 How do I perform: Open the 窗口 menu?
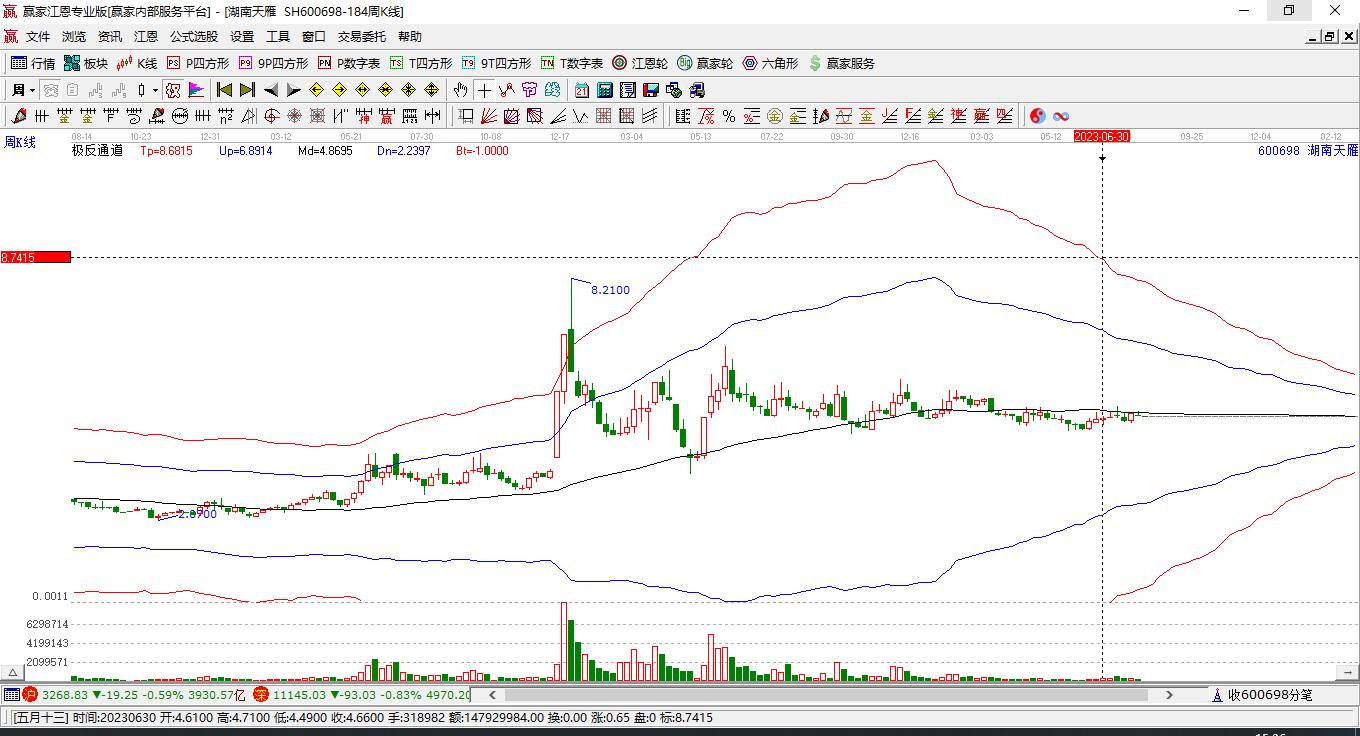314,37
